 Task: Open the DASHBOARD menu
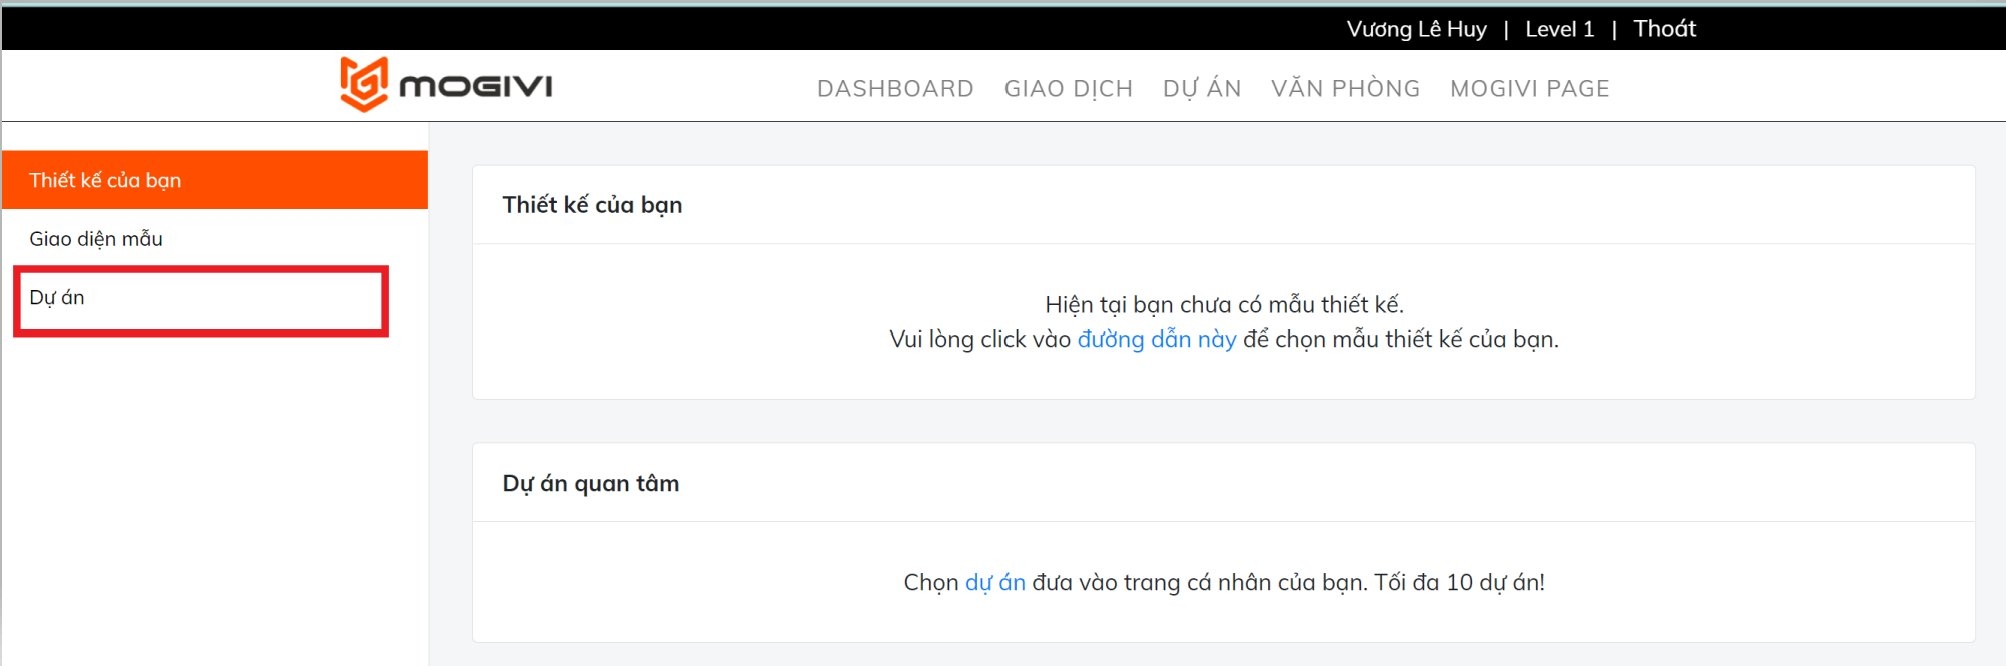(x=895, y=89)
